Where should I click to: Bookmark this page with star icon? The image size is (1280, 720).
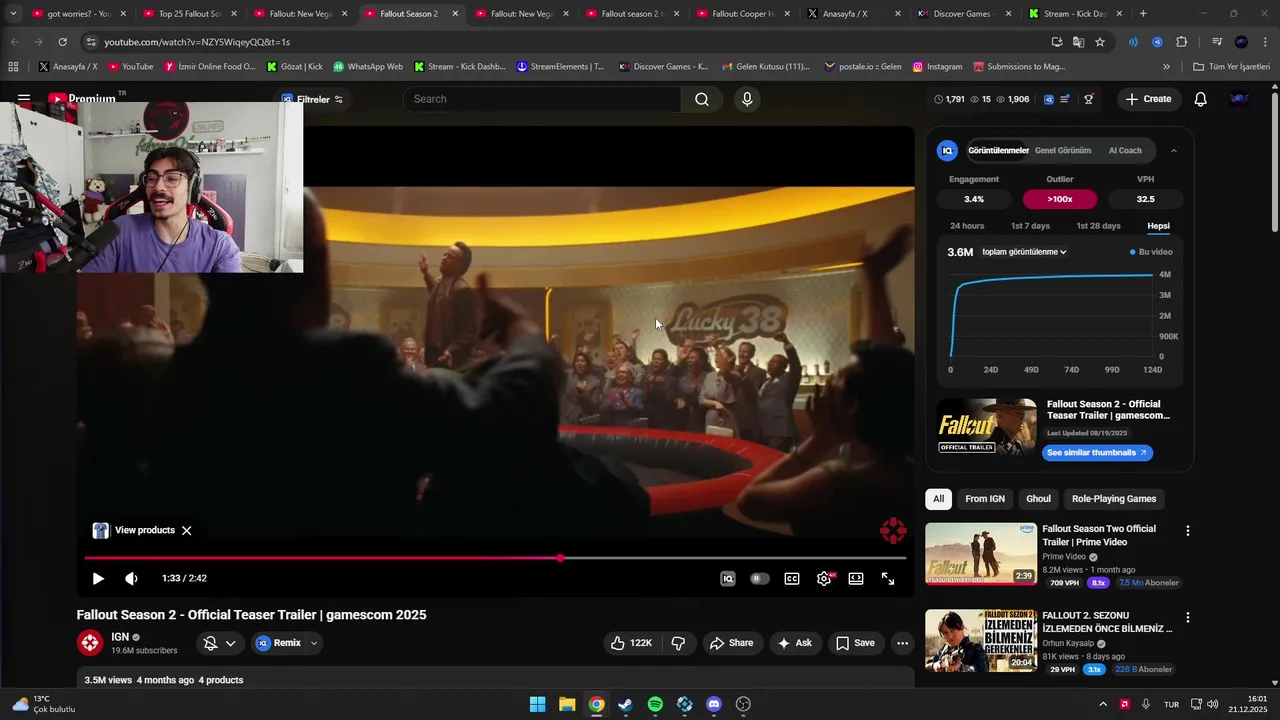point(1100,42)
